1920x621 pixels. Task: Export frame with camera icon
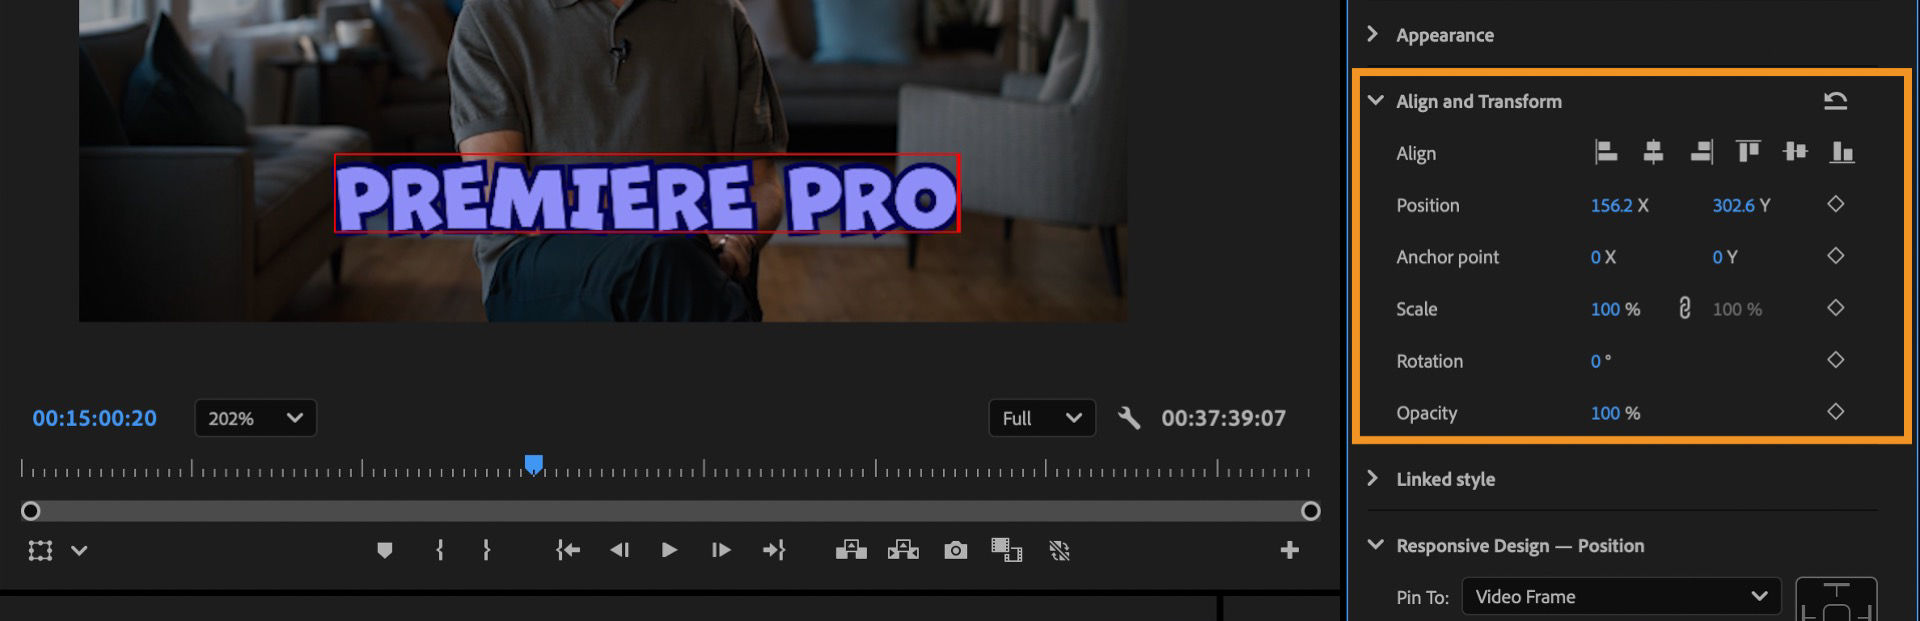(955, 550)
